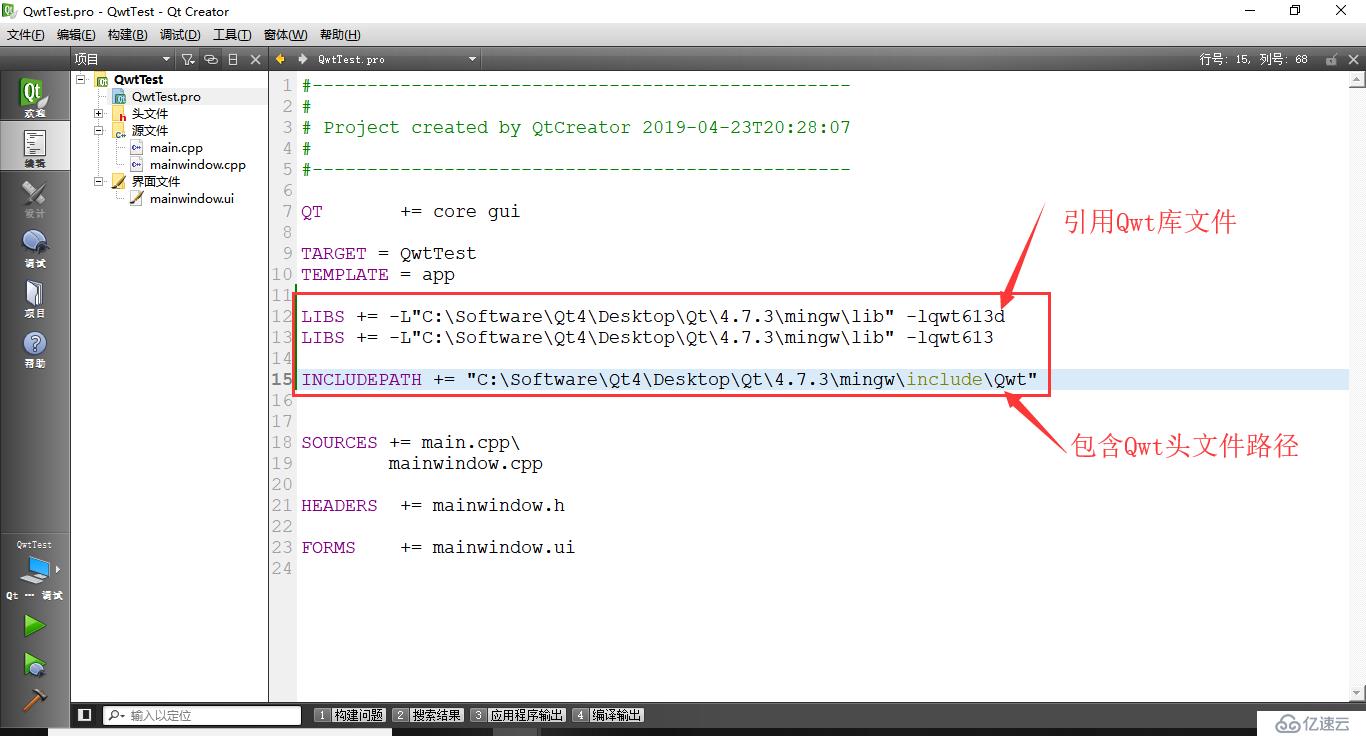
Task: Collapse the 界面文件 folder
Action: 99,181
